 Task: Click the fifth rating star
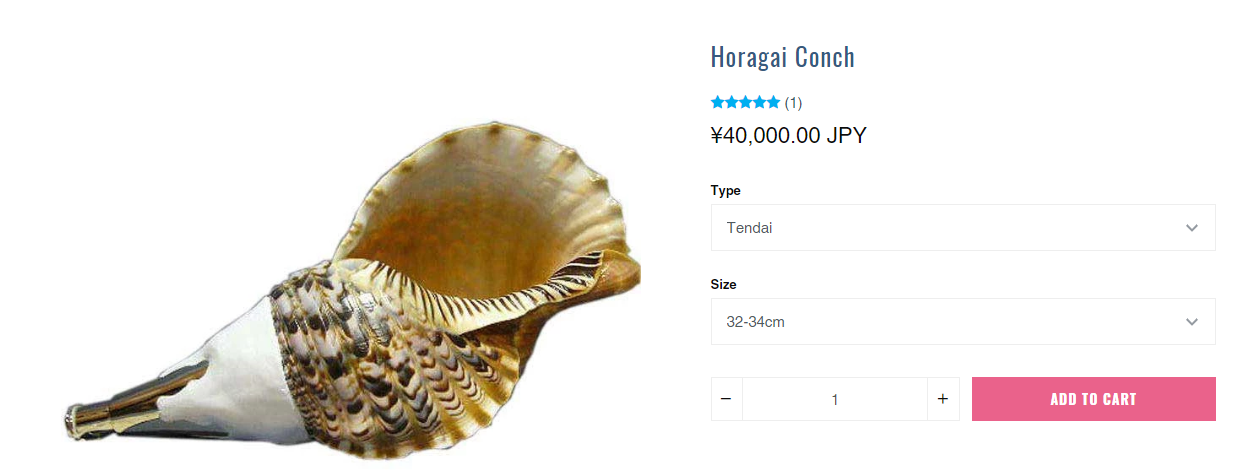773,102
